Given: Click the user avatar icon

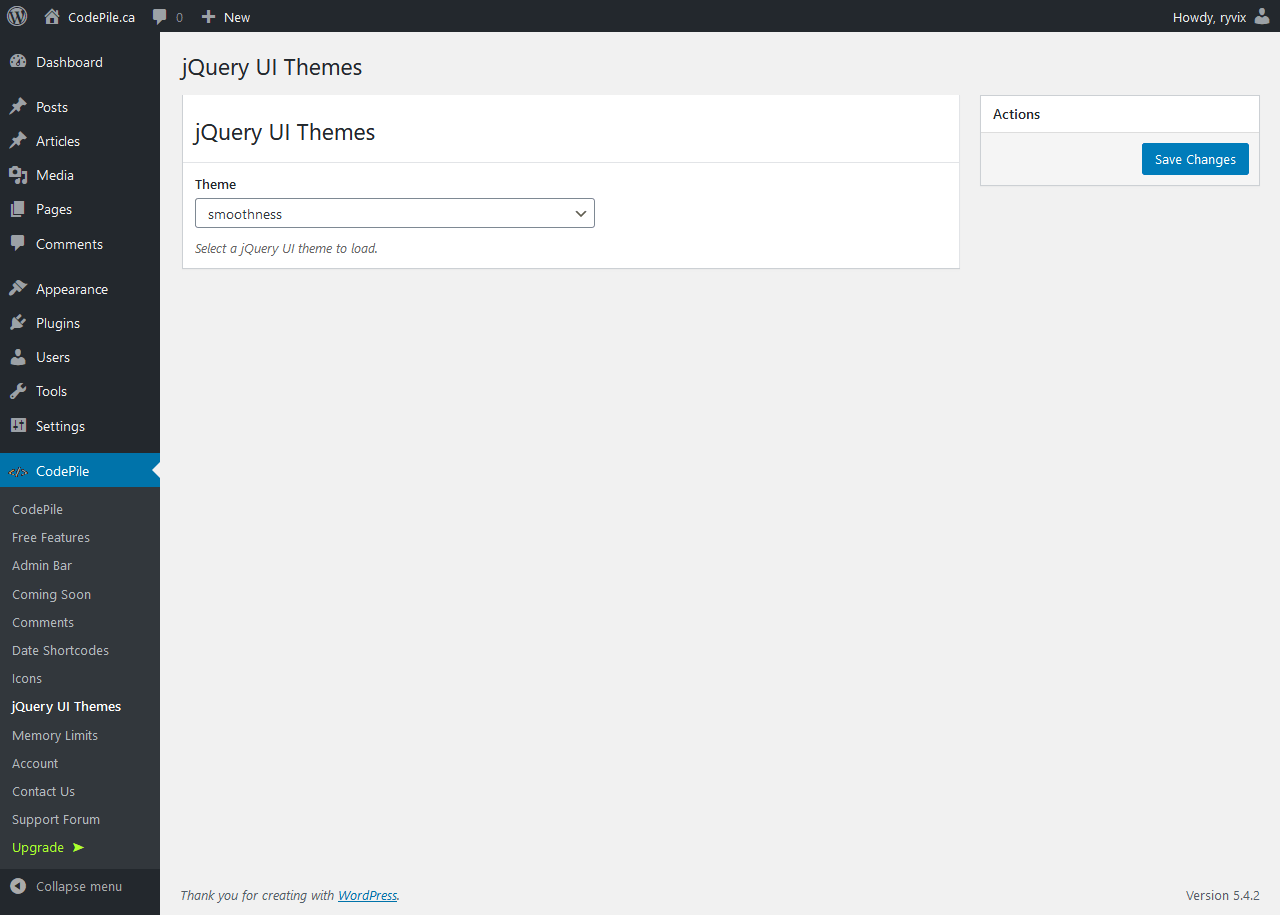Looking at the screenshot, I should [x=1262, y=16].
